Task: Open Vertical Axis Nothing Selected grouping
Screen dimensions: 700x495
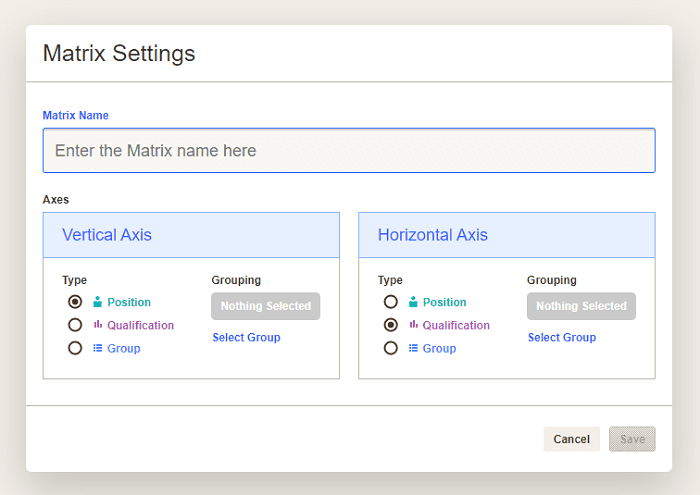Action: 266,306
